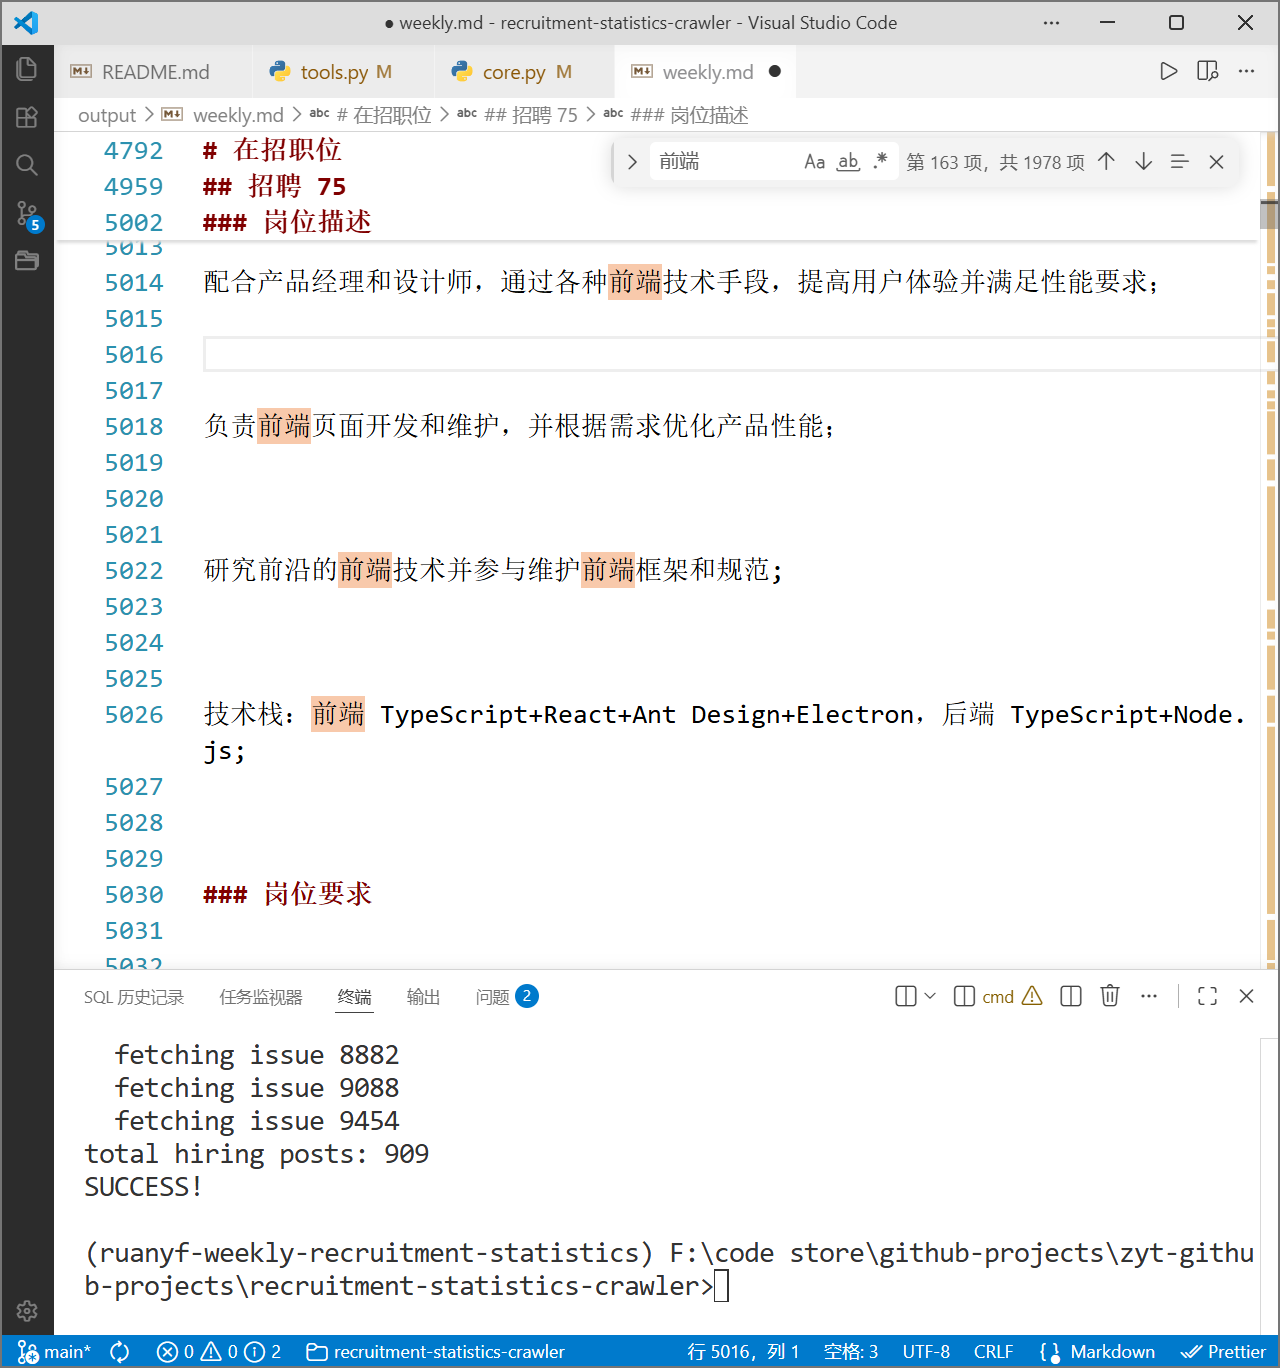Open the Manage settings gear
The height and width of the screenshot is (1368, 1280).
(x=27, y=1311)
